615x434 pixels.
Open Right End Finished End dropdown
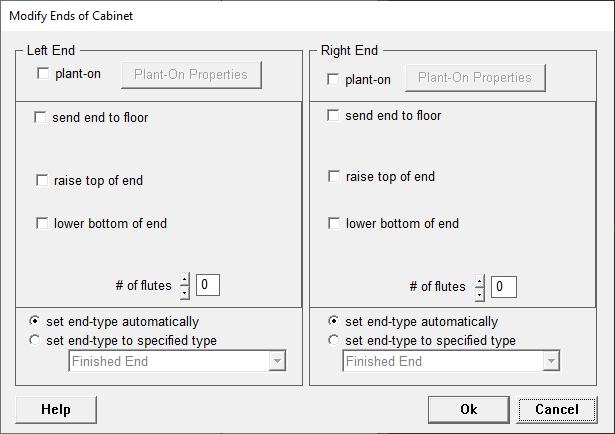[549, 361]
